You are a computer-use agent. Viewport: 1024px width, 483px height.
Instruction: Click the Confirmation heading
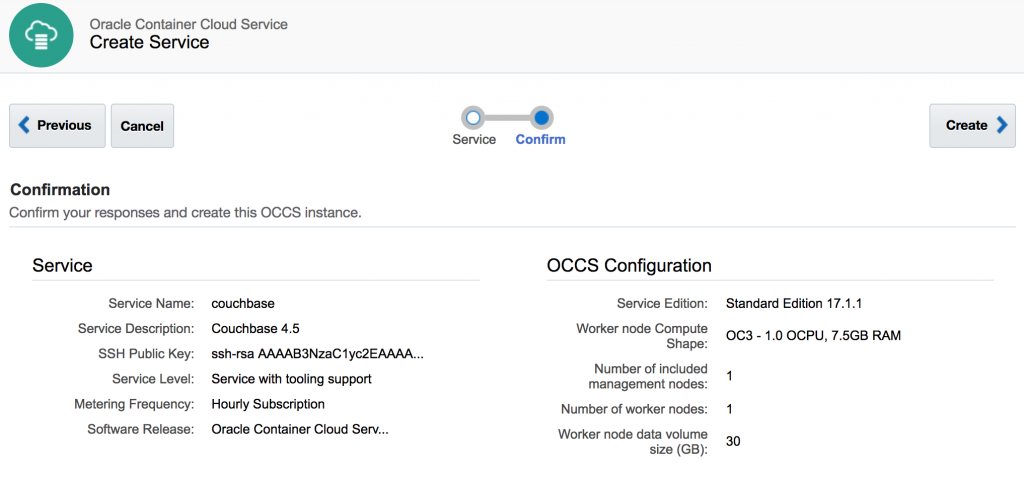pos(60,190)
